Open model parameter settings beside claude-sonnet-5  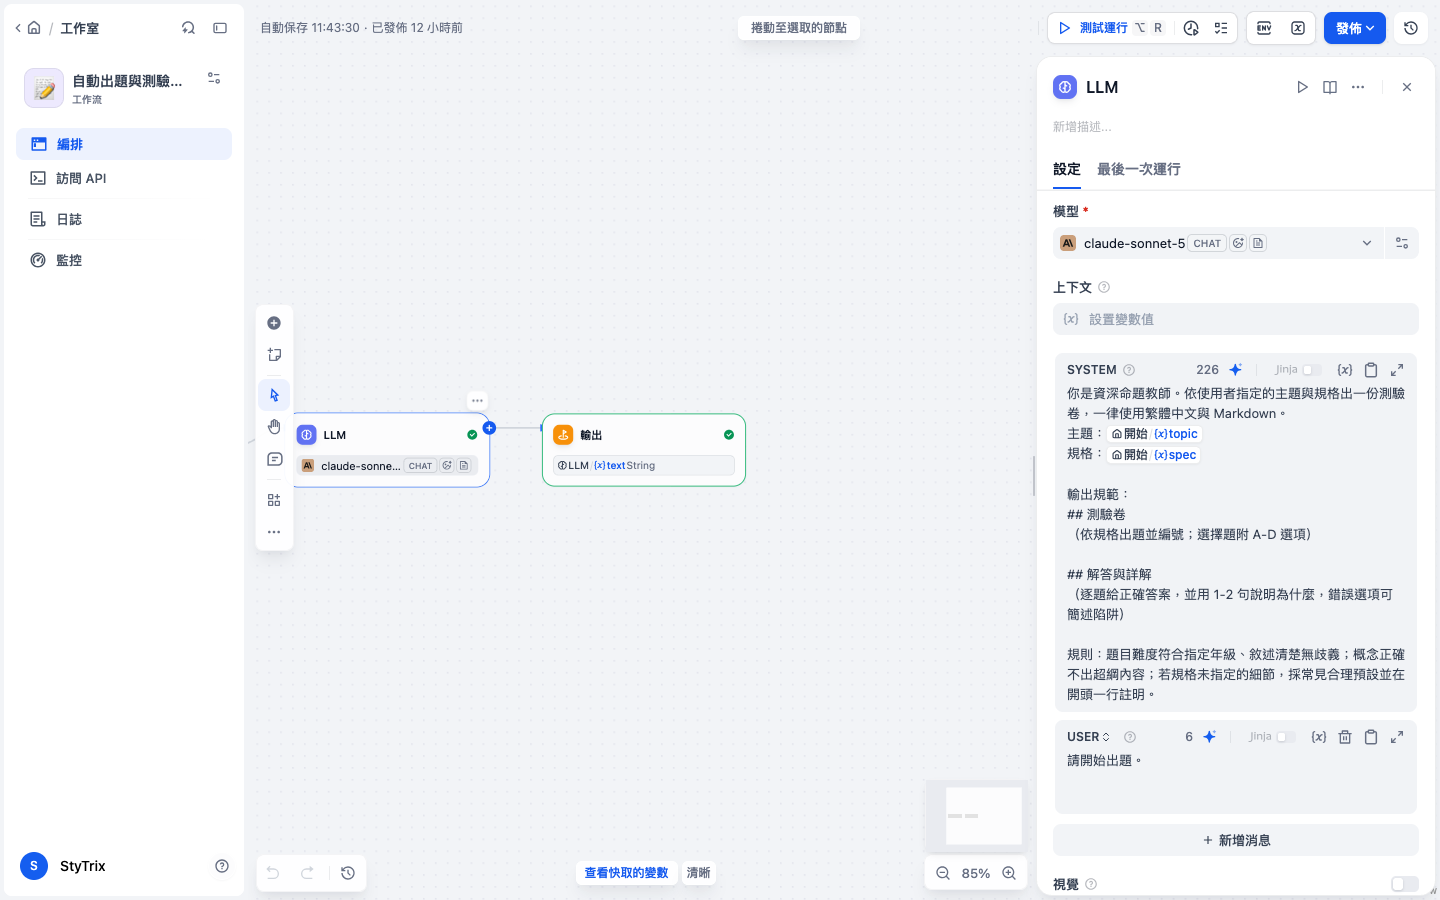(x=1402, y=243)
